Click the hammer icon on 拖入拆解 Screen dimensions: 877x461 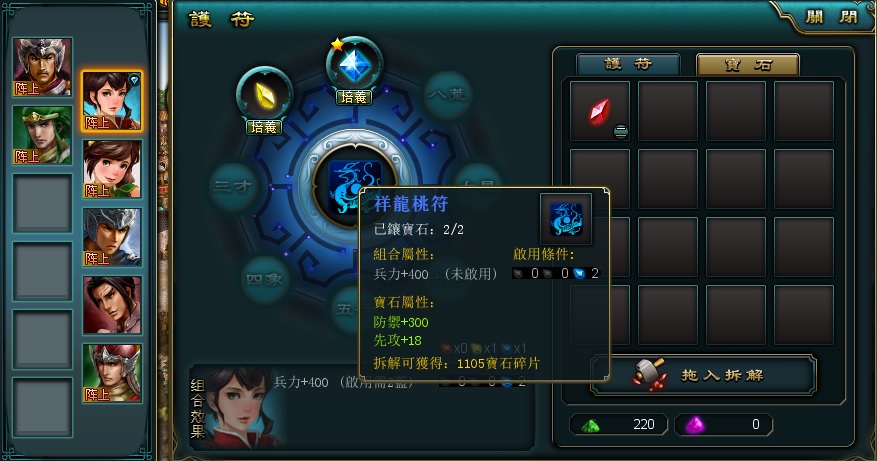click(x=649, y=374)
